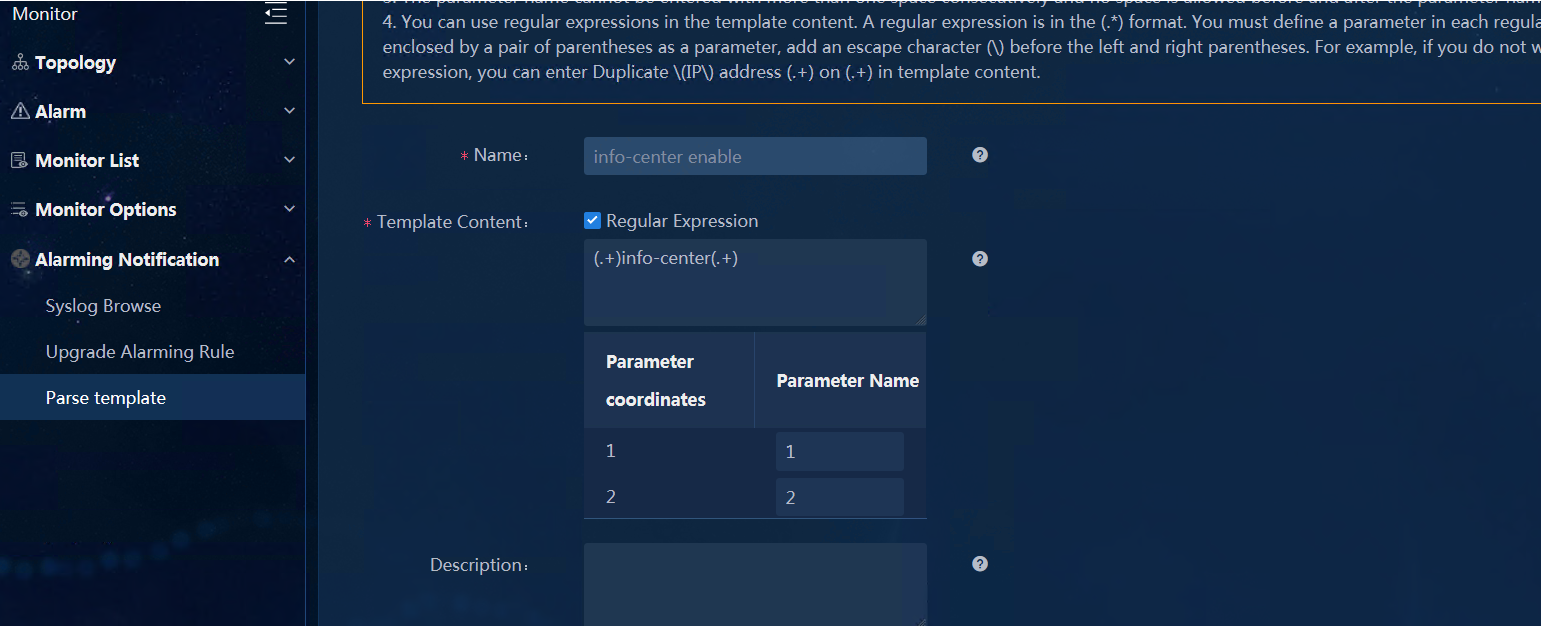1541x626 pixels.
Task: Uncheck the Regular Expression checkbox
Action: pos(592,220)
